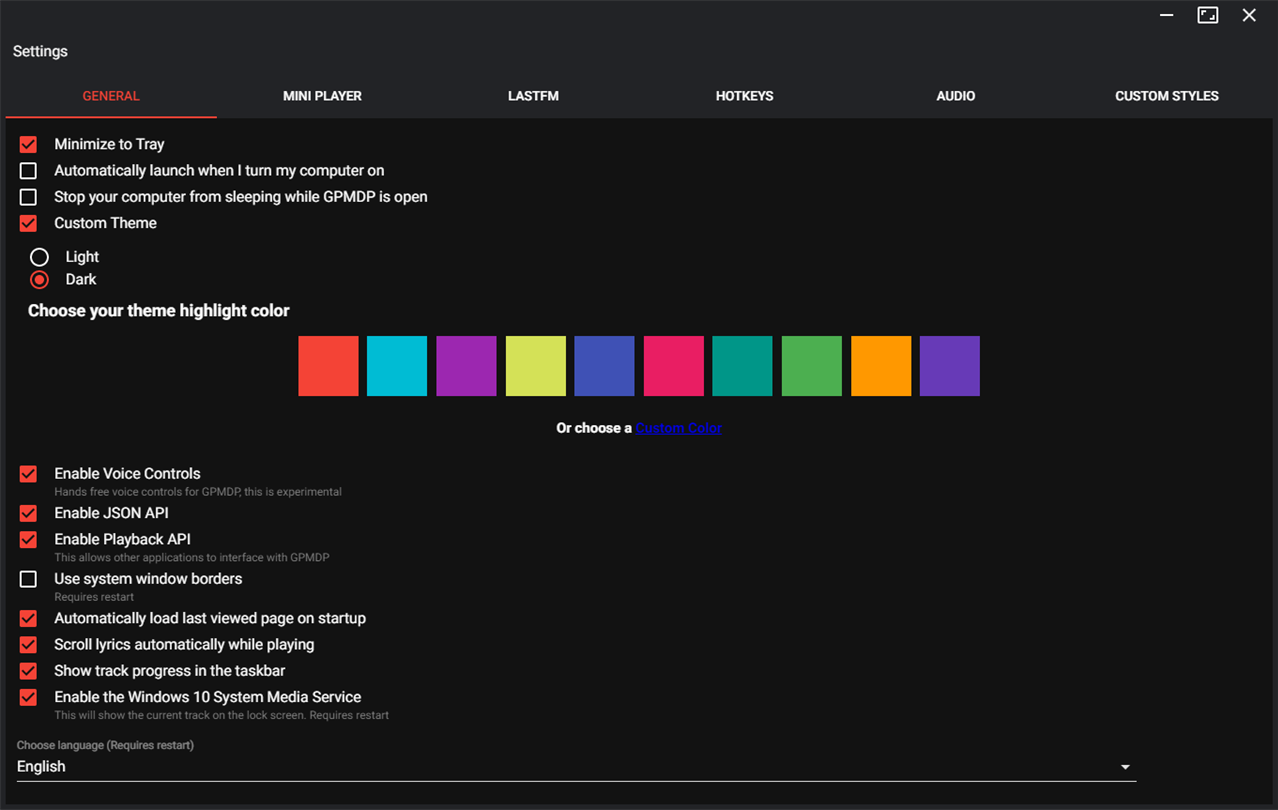Close the Settings window
Screen dimensions: 1278x810
tap(1249, 15)
